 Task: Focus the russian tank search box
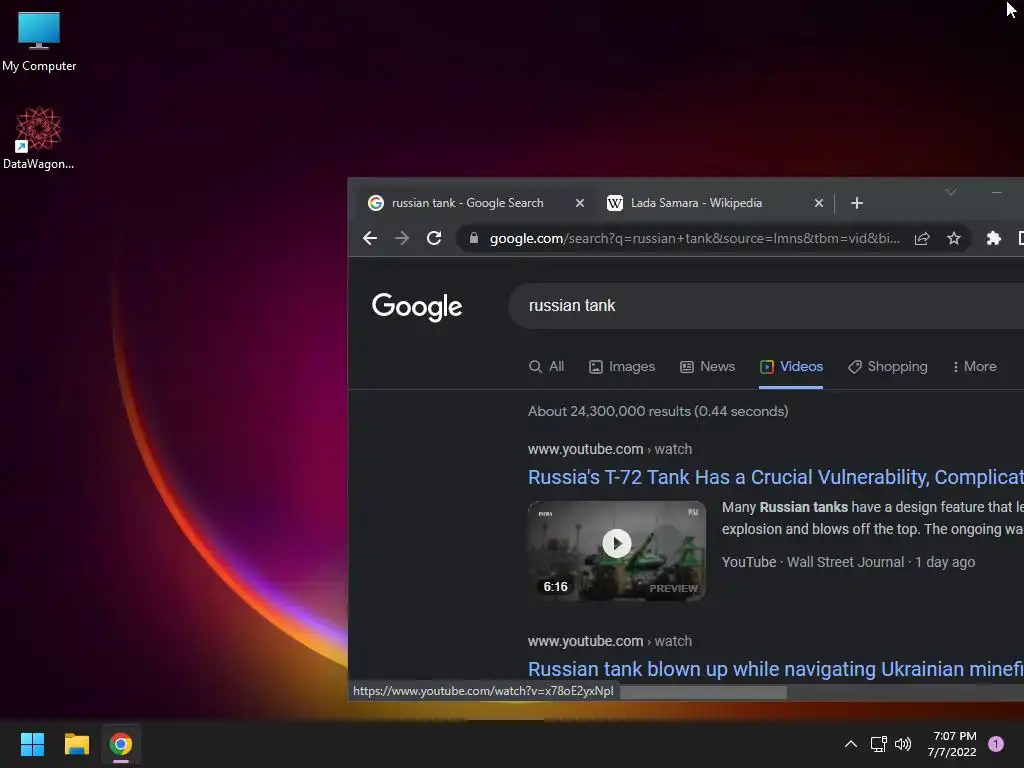(x=765, y=306)
